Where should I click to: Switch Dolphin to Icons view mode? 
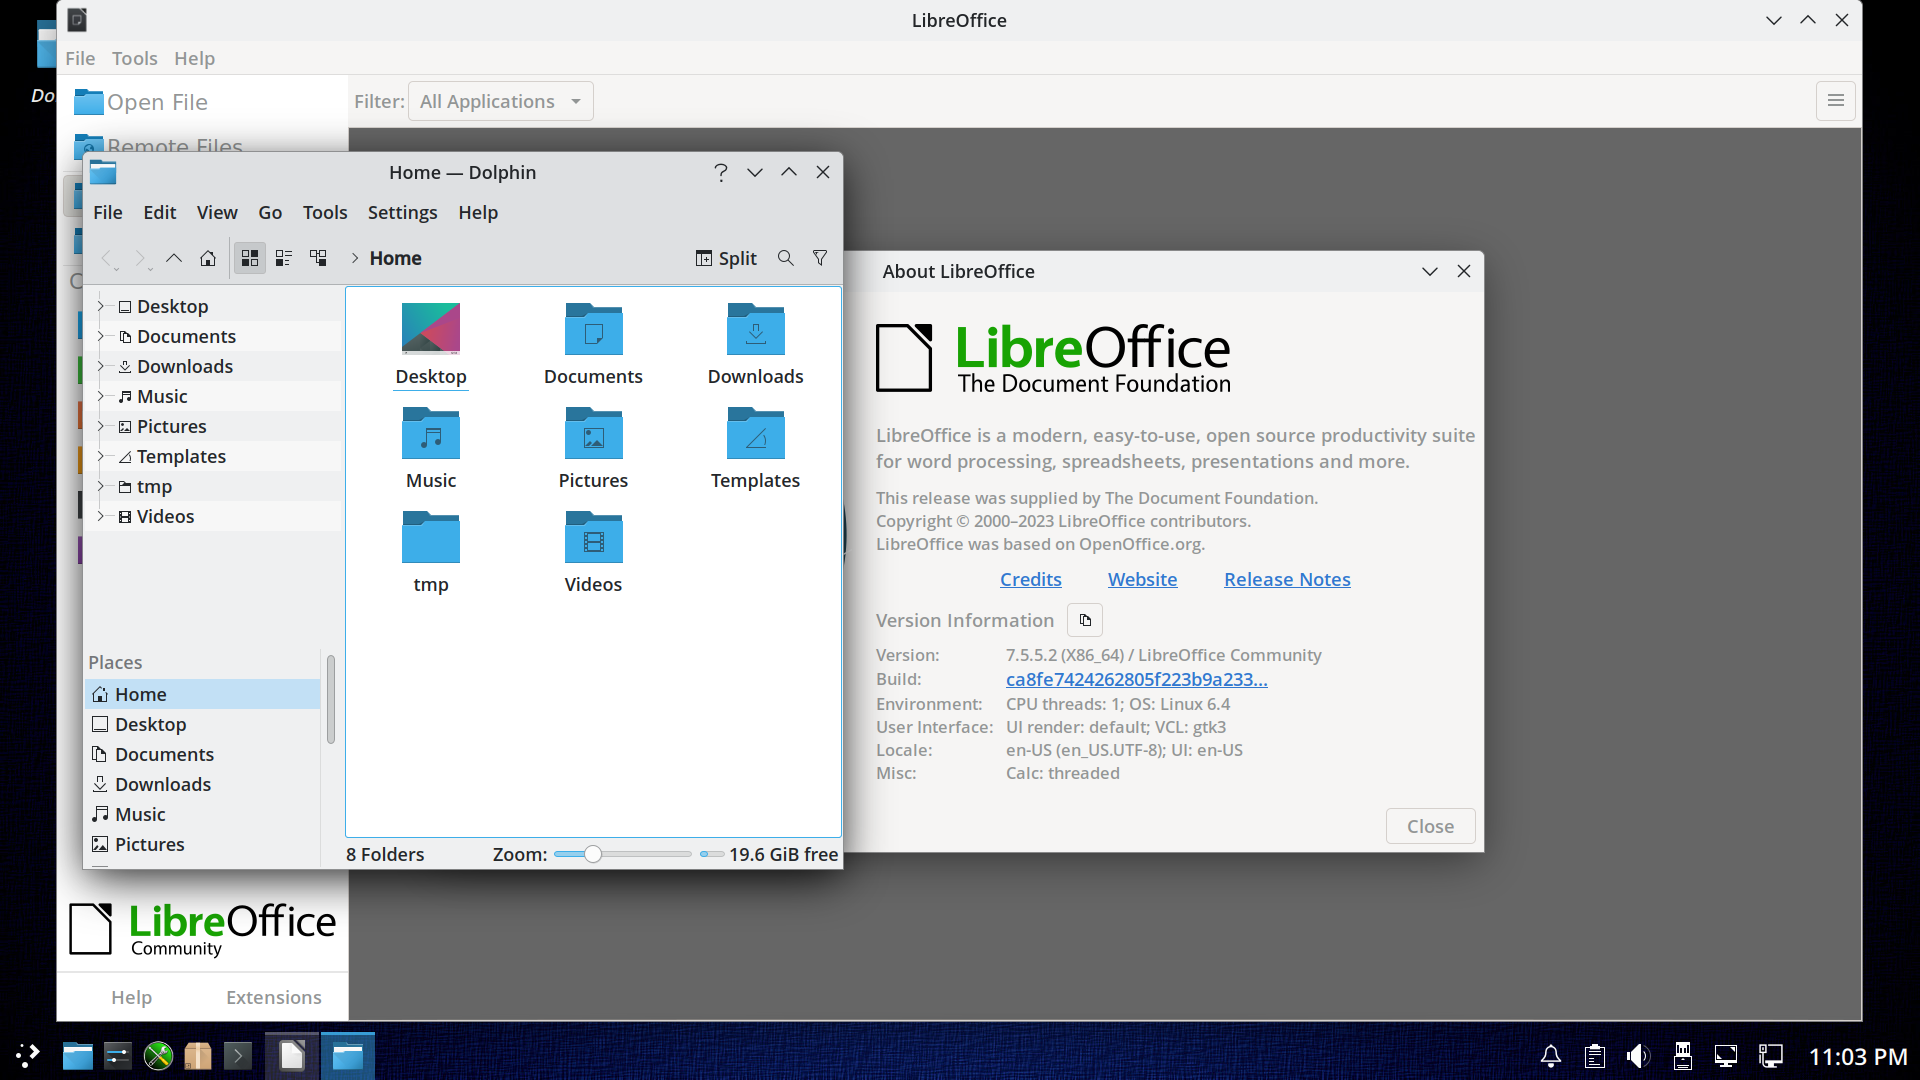pos(250,258)
